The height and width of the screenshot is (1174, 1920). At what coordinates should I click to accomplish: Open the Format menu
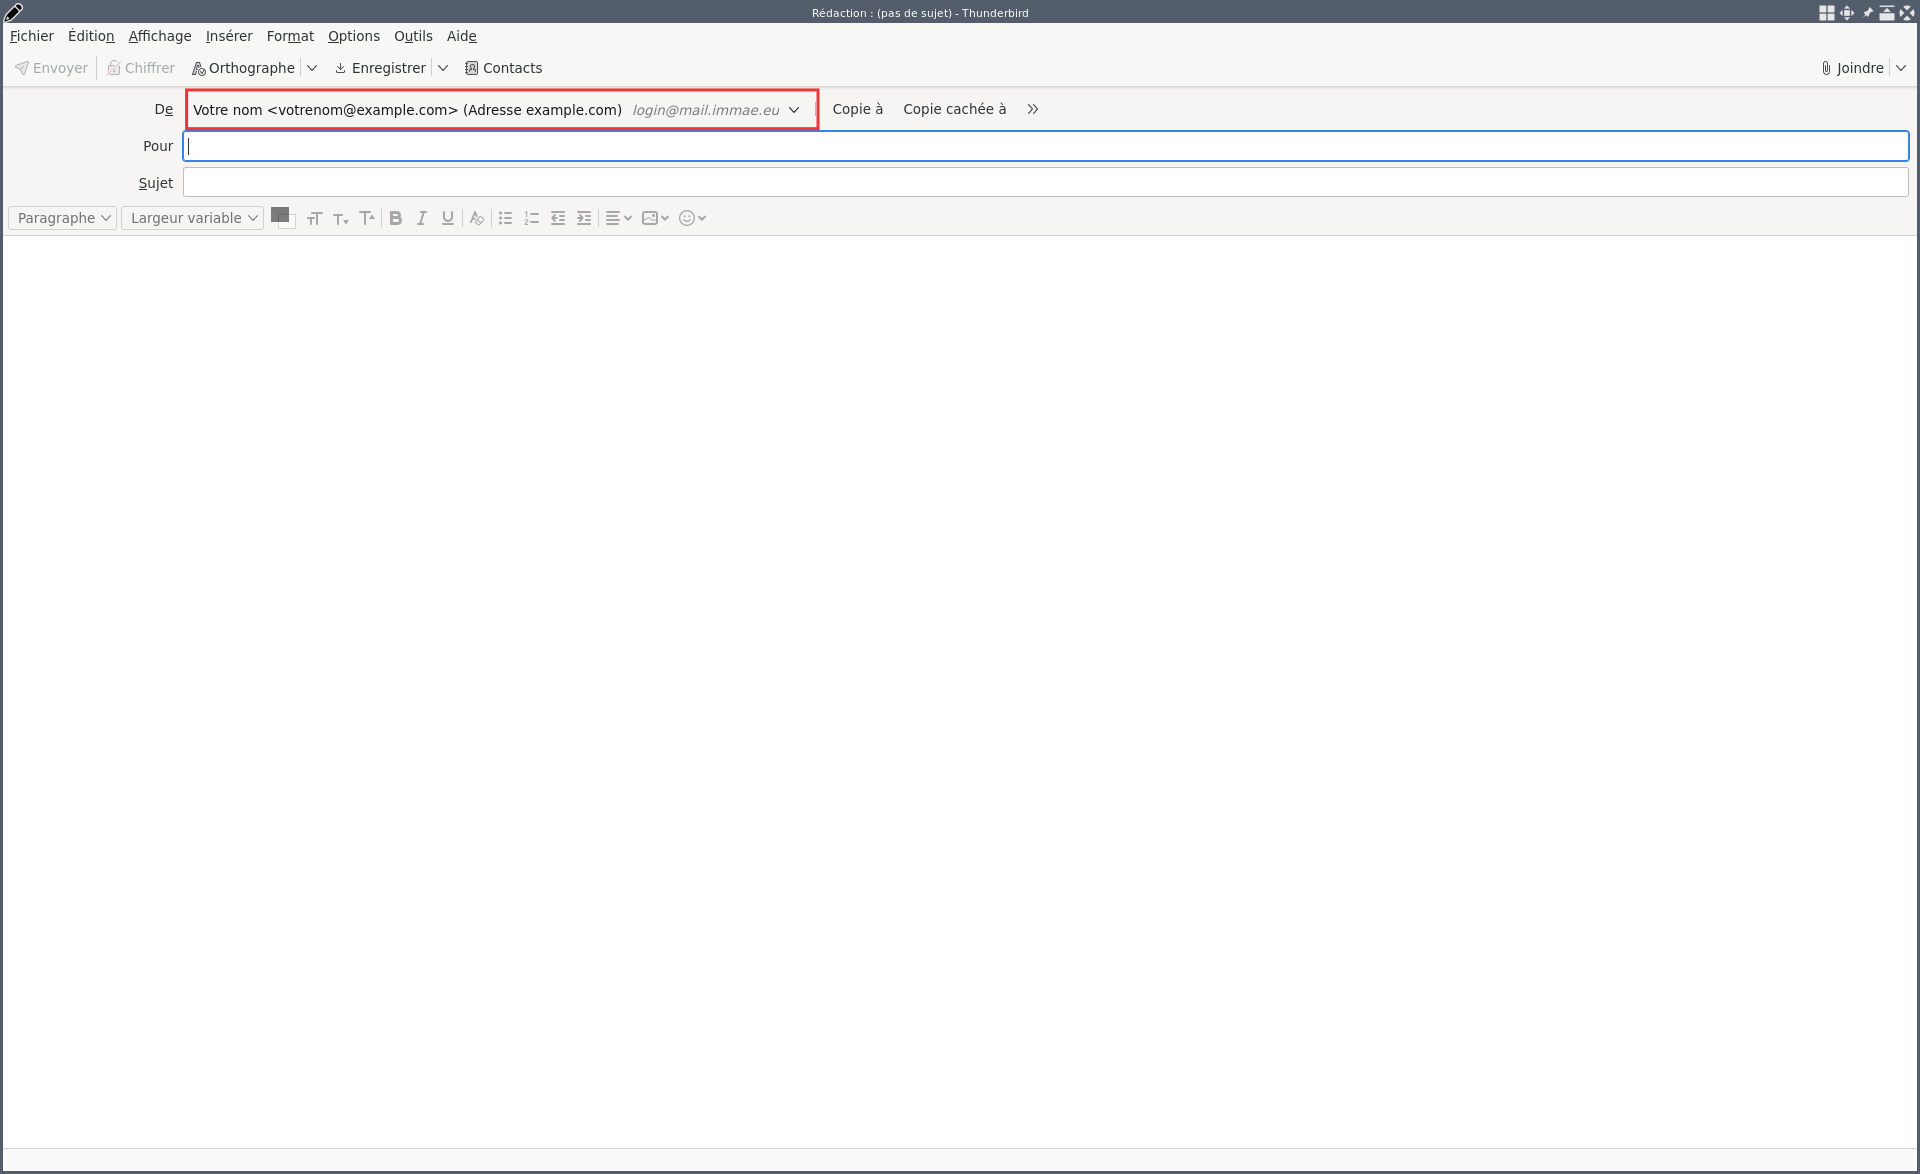click(290, 36)
